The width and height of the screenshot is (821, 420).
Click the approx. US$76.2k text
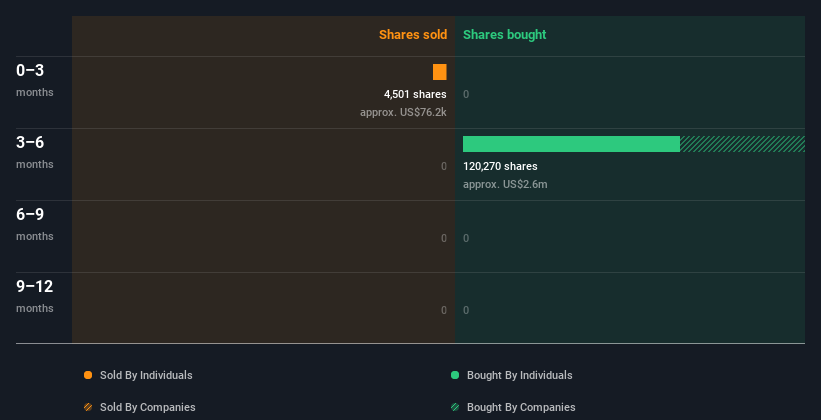403,112
